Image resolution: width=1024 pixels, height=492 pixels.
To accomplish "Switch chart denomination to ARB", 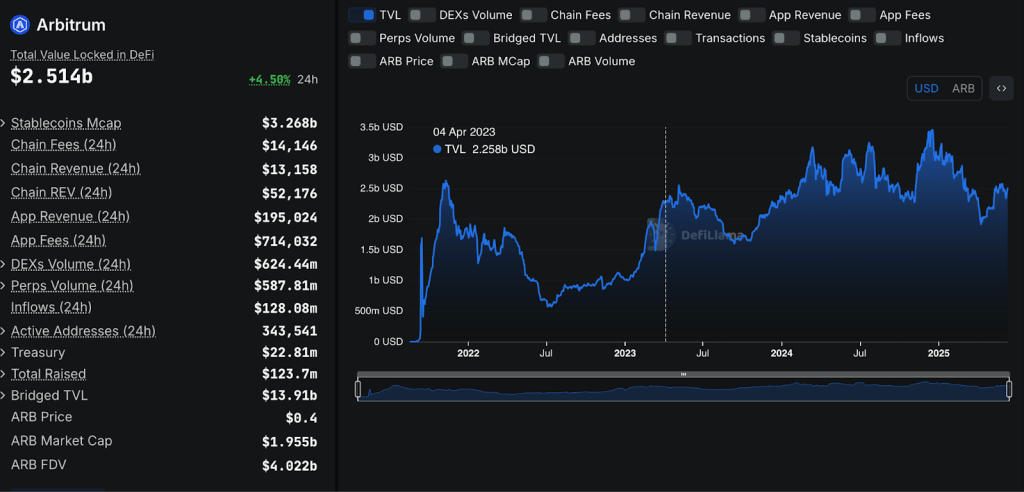I will point(963,88).
